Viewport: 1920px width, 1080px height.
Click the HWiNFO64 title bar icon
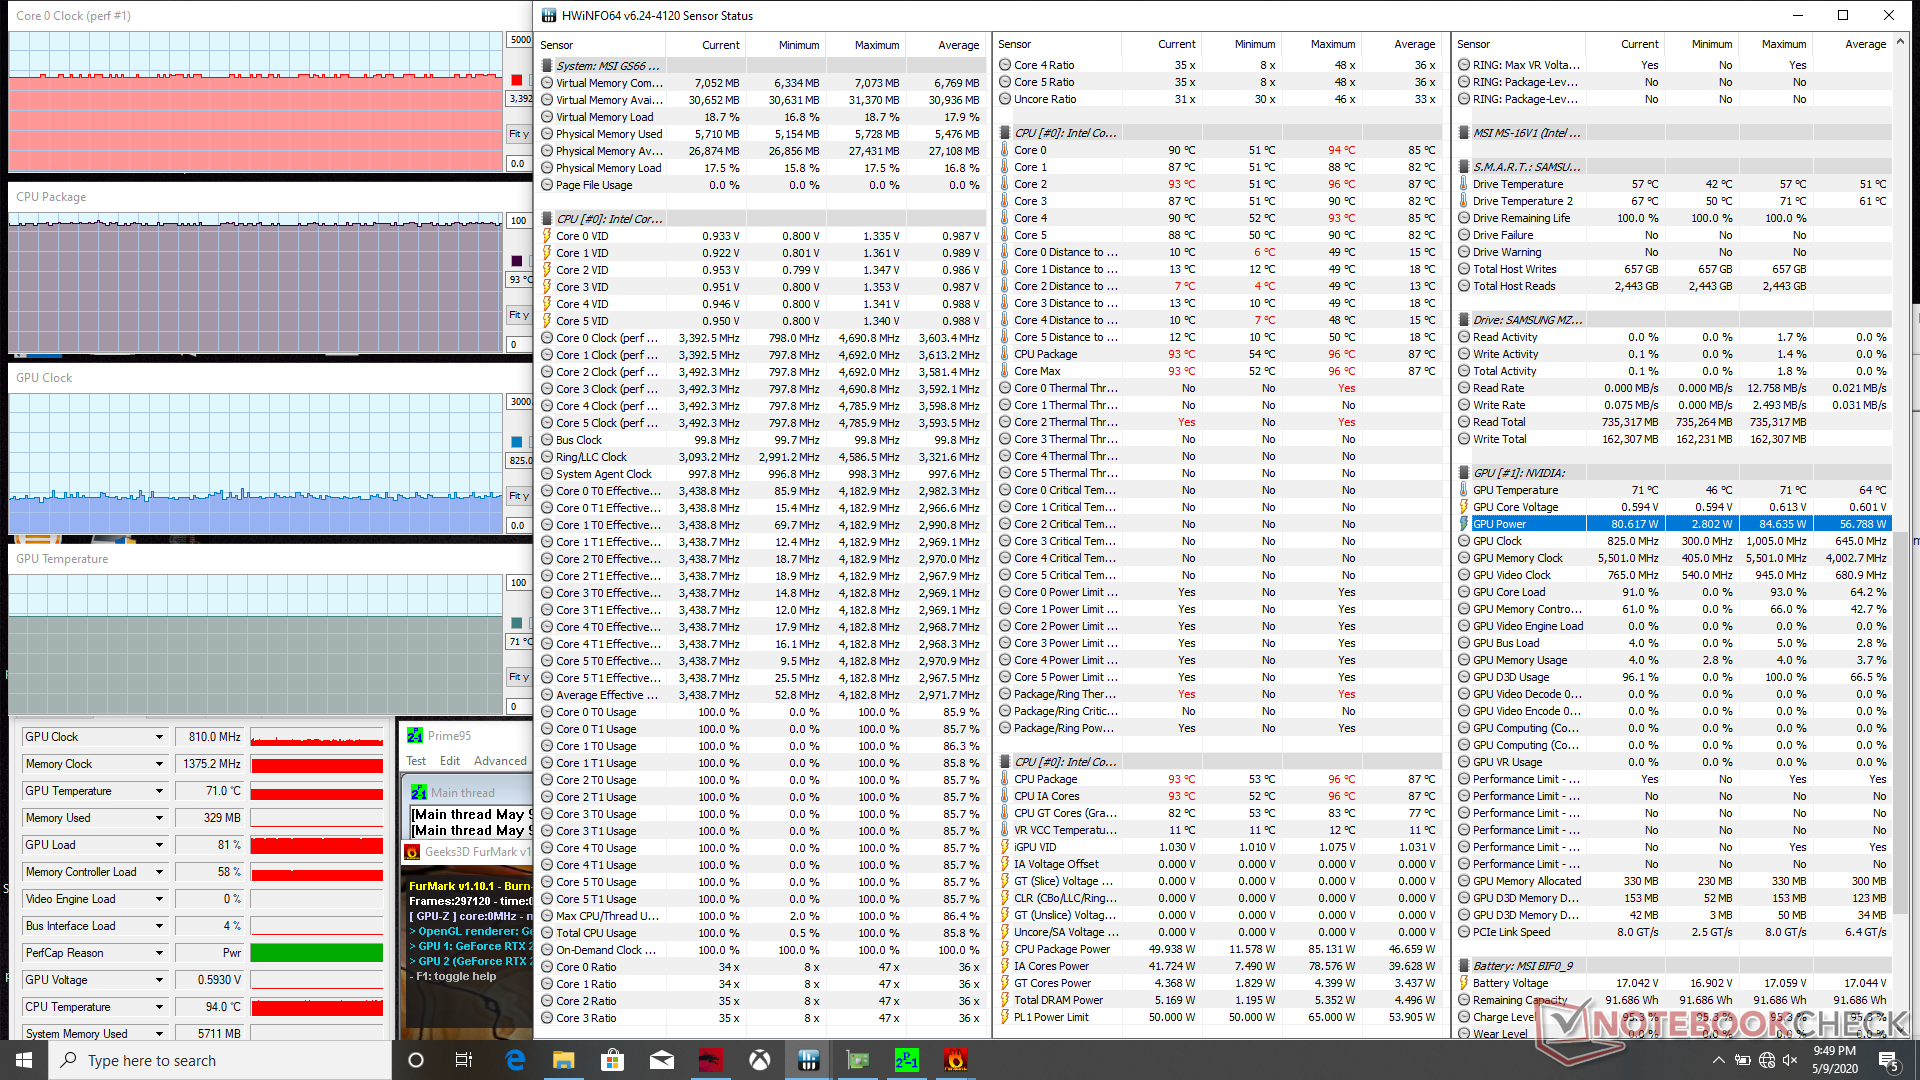548,15
